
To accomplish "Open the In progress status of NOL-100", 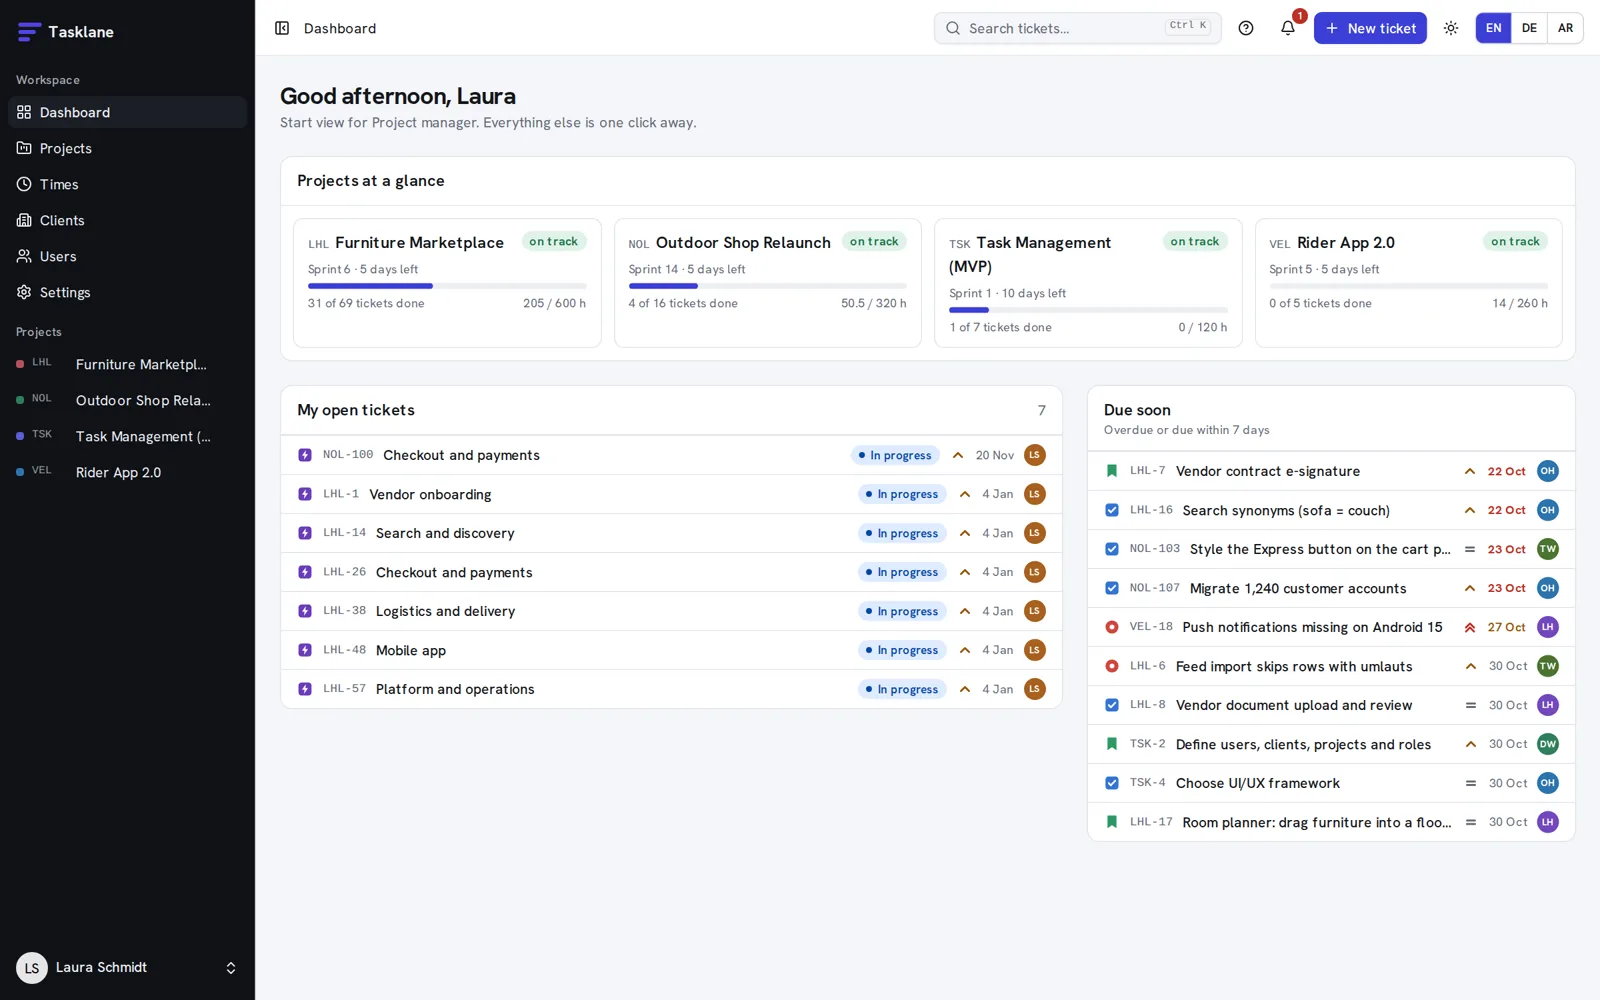I will (895, 455).
